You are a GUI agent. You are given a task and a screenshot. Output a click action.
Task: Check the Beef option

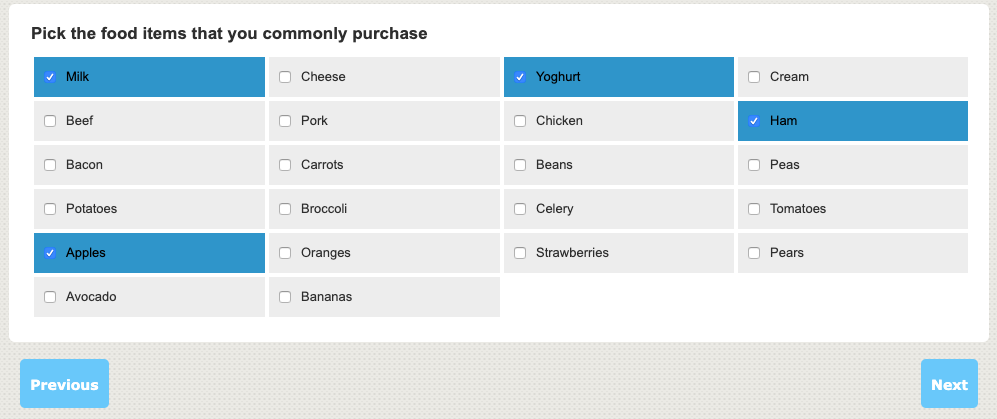click(x=50, y=121)
